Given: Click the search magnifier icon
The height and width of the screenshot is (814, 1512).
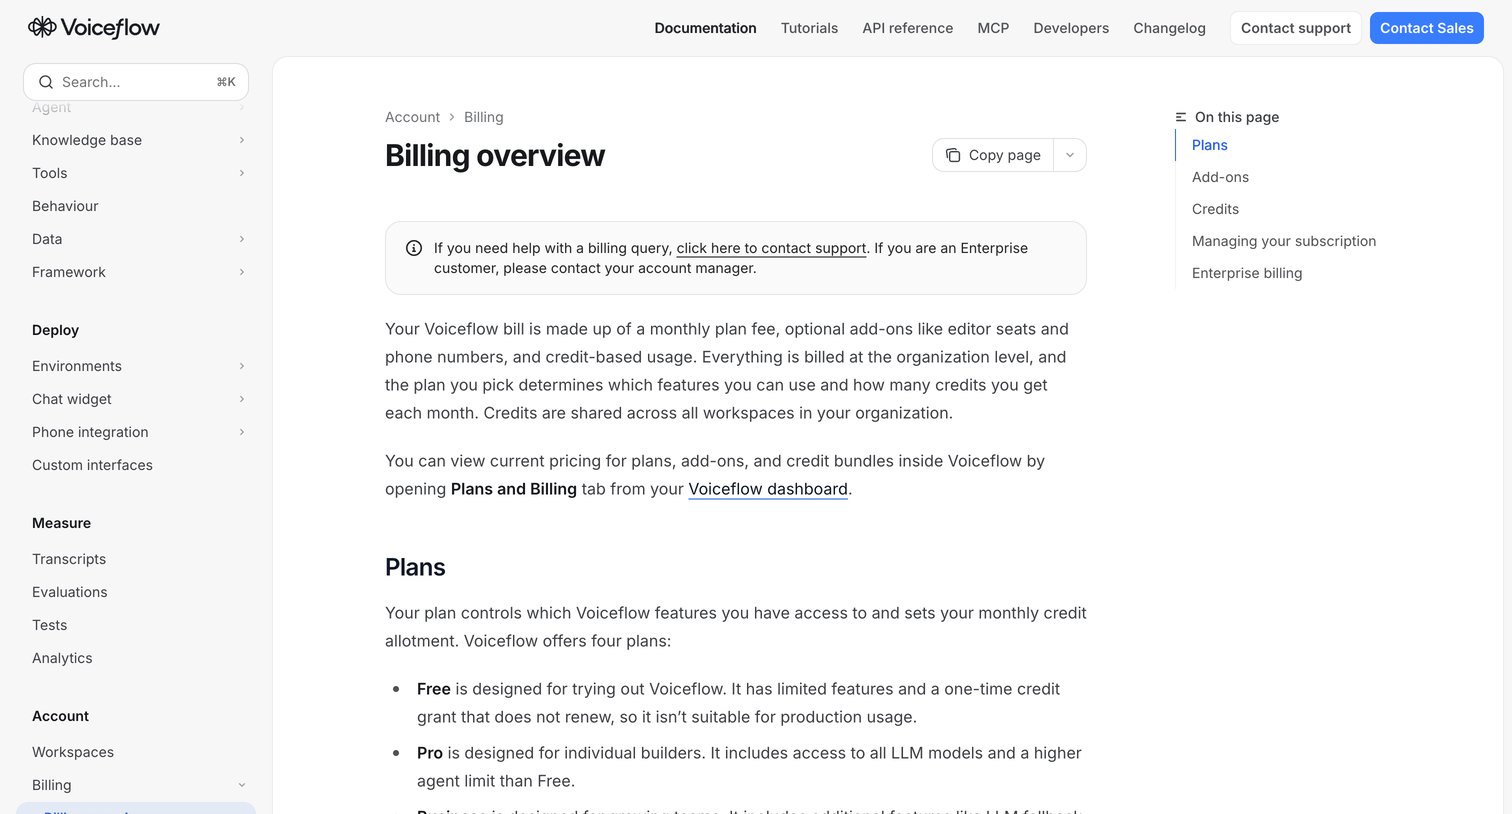Looking at the screenshot, I should pos(46,82).
